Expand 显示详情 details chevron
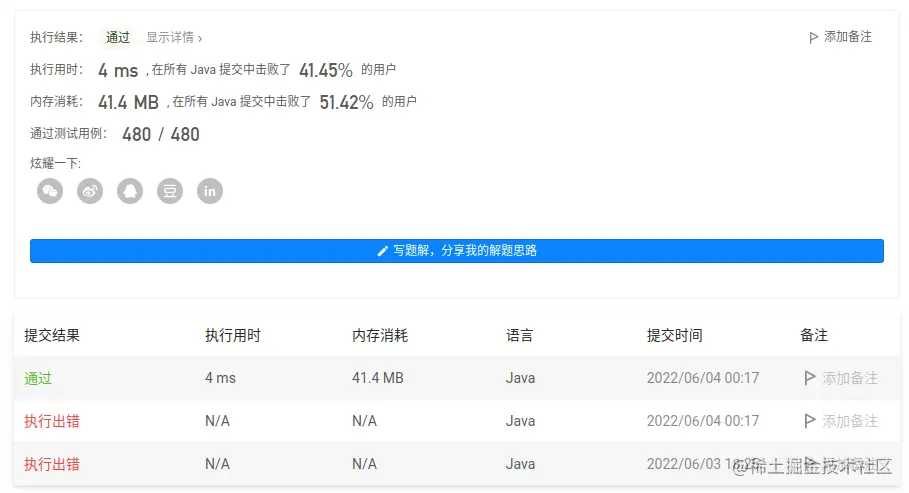909x493 pixels. pyautogui.click(x=200, y=39)
